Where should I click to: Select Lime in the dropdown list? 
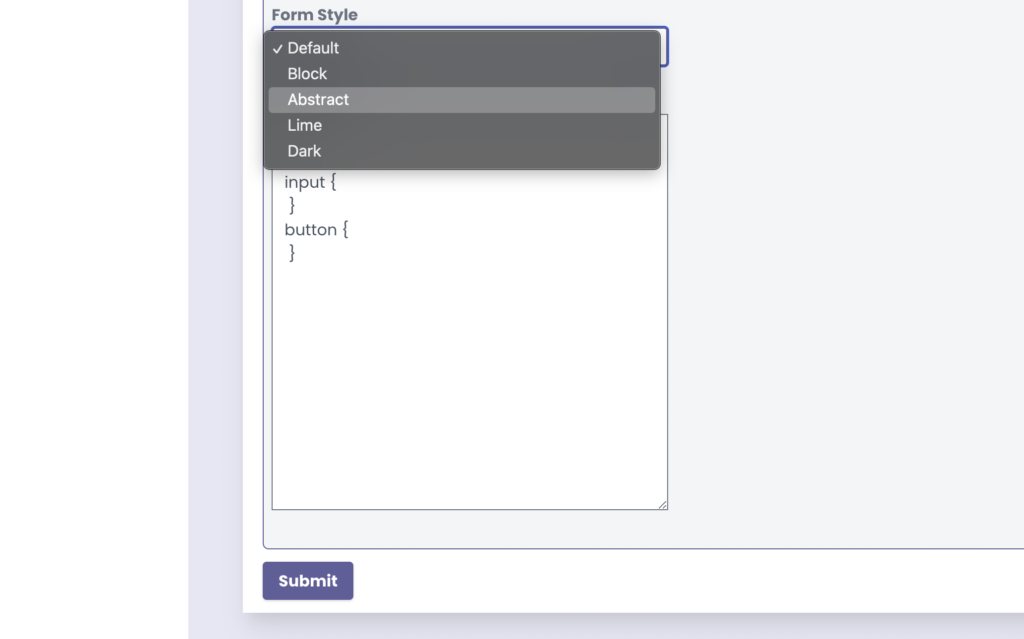(x=304, y=126)
